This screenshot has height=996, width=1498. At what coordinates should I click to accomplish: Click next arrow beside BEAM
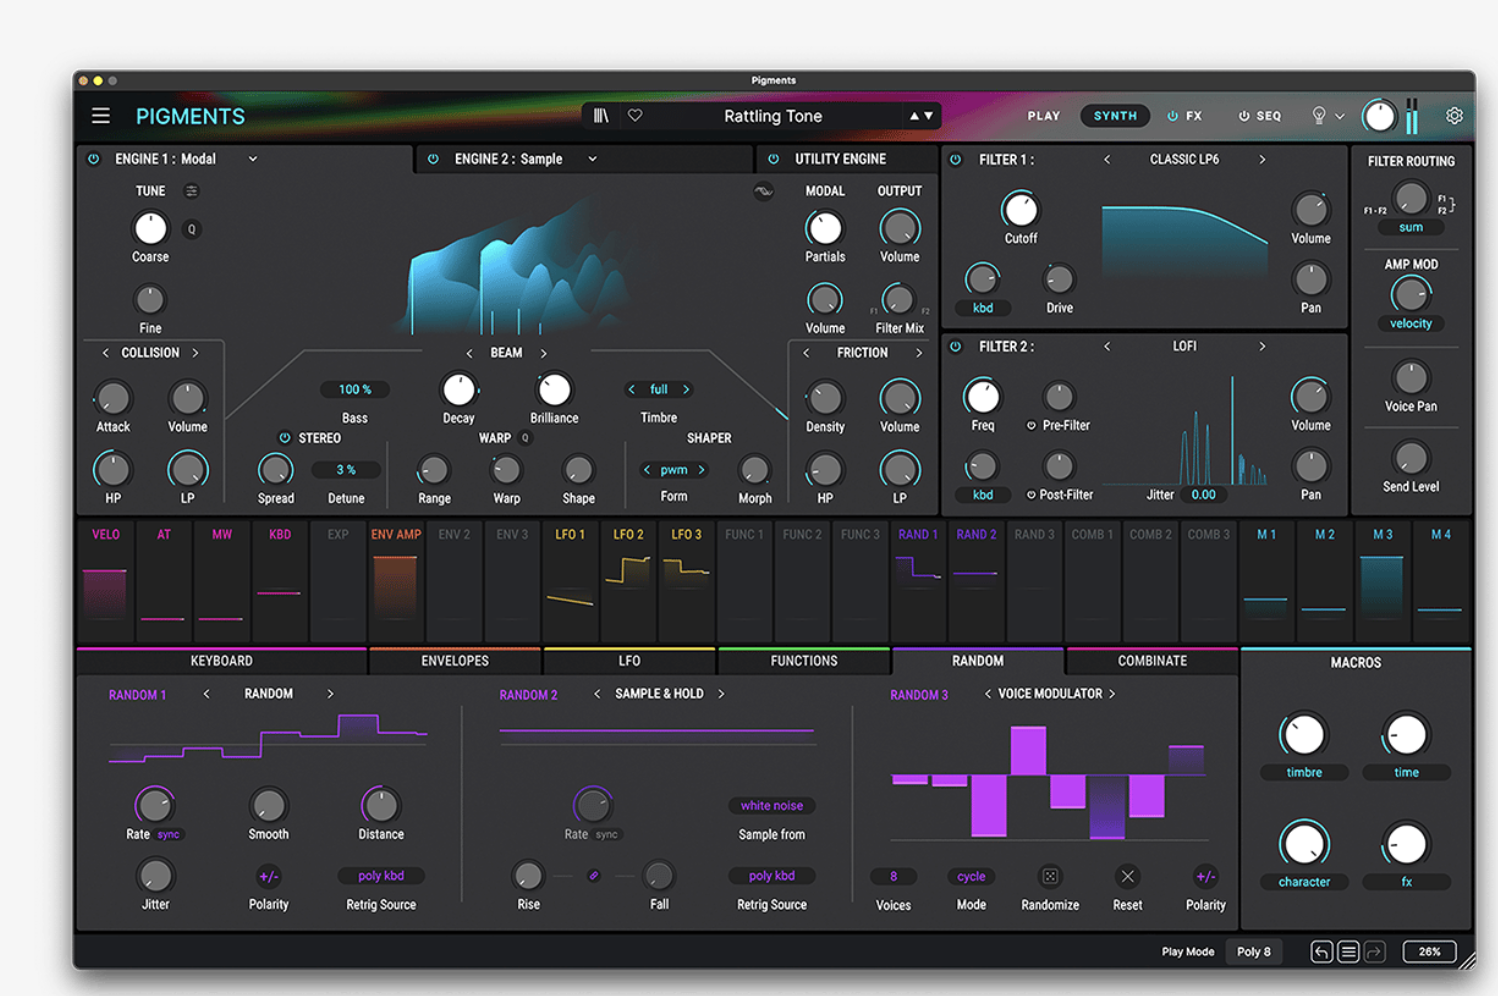click(x=544, y=353)
